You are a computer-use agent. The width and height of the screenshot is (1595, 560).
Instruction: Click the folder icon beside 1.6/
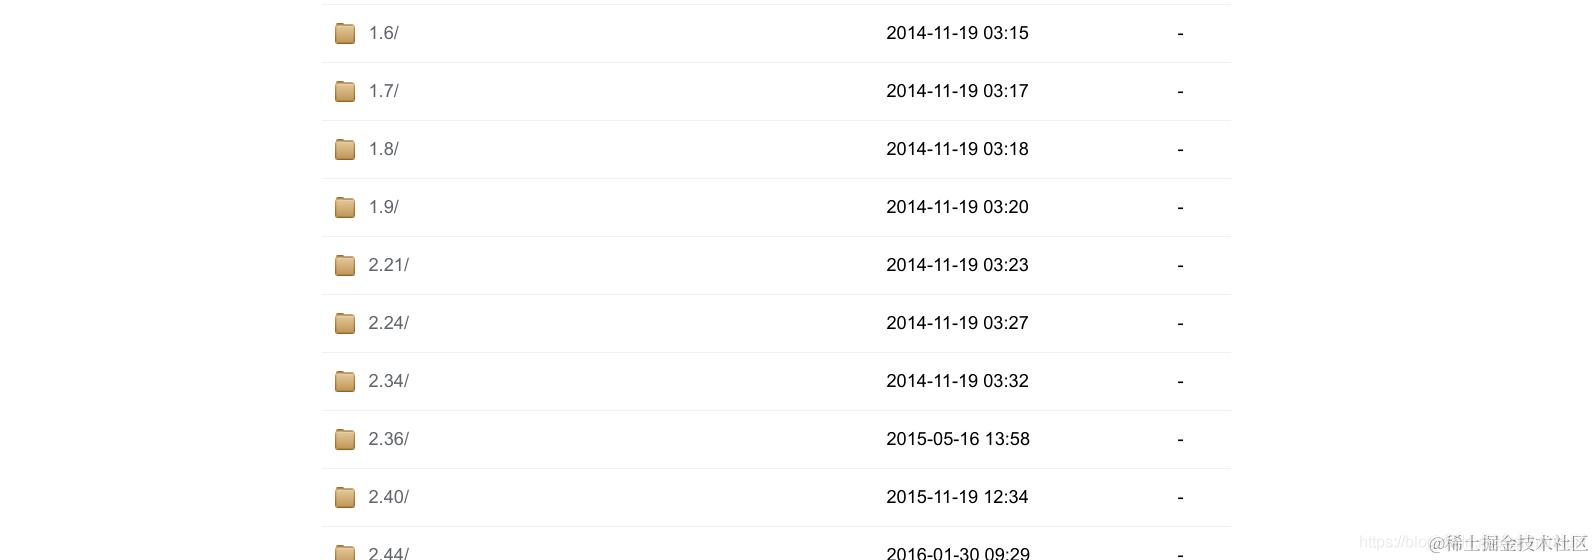click(x=345, y=33)
